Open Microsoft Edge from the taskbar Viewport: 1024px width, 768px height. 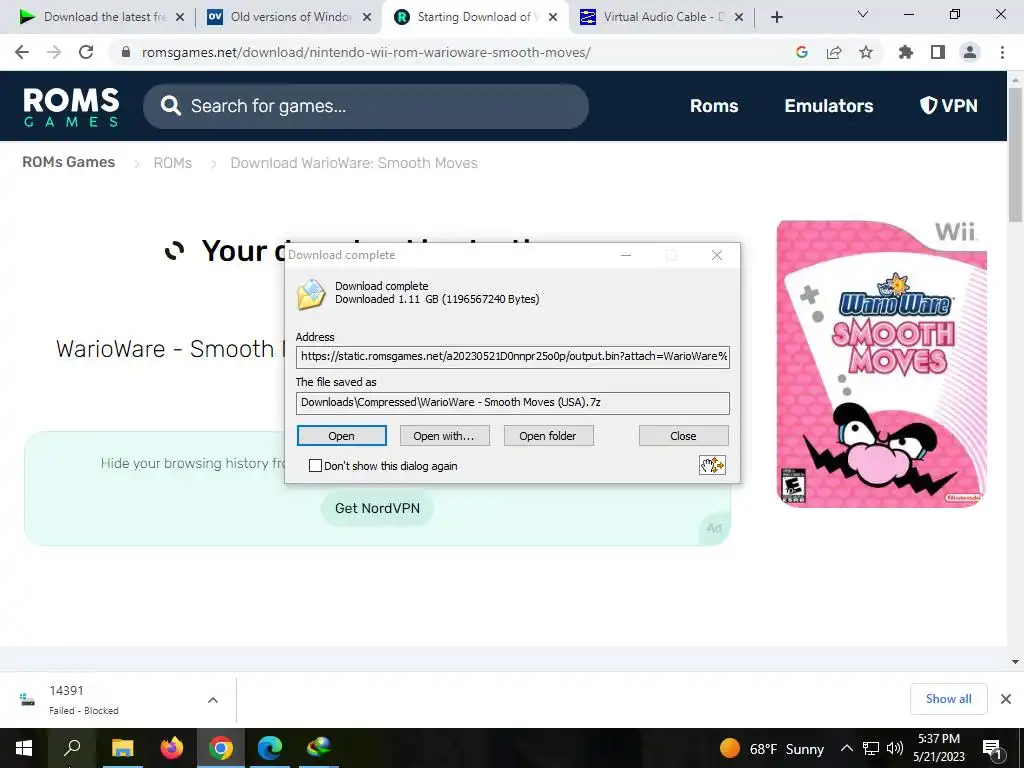click(x=270, y=748)
